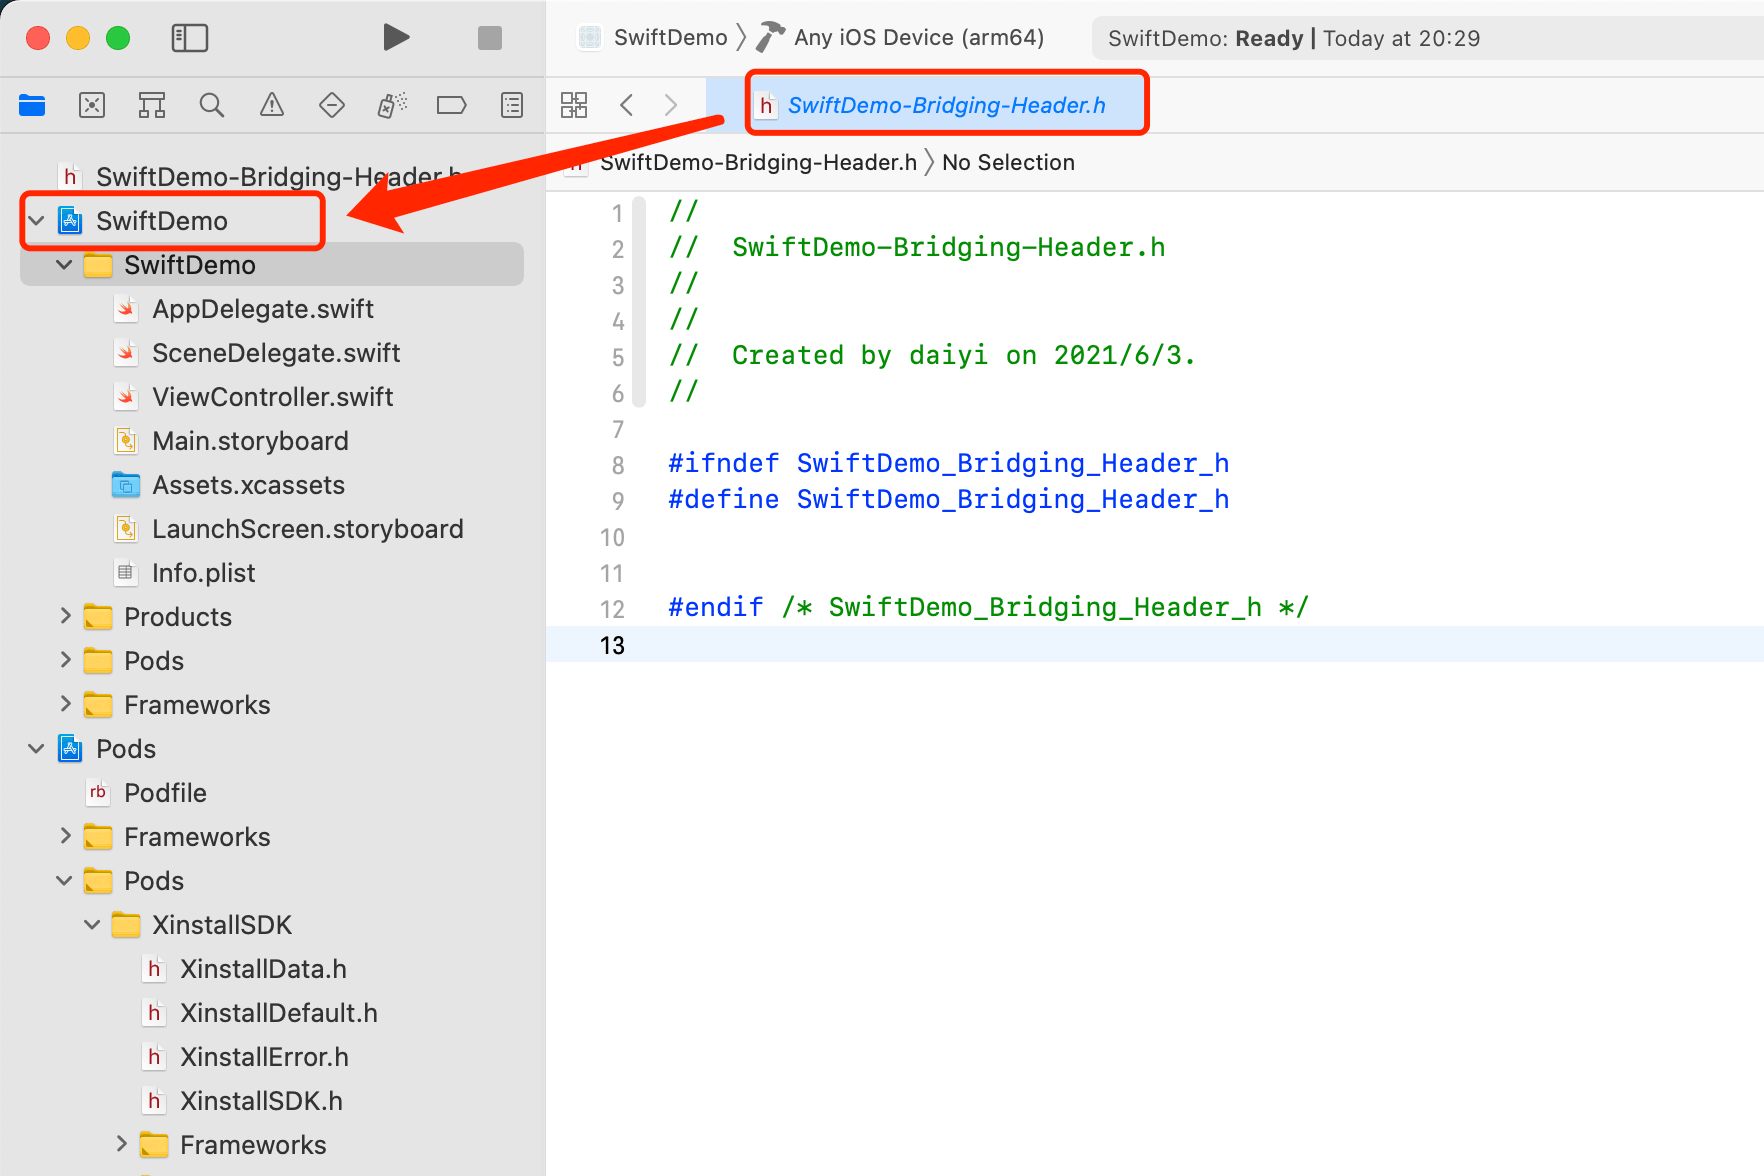Open Assets.xcassets

pyautogui.click(x=248, y=485)
